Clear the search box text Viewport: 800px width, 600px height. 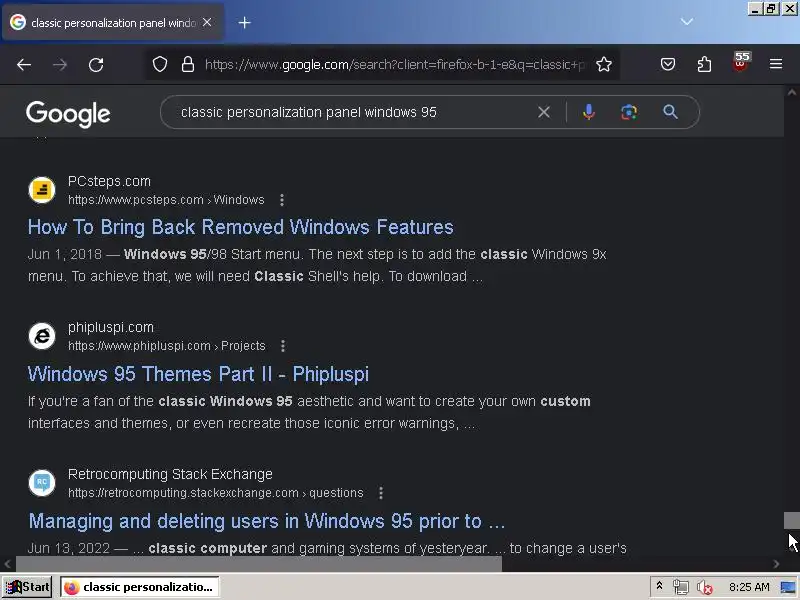[x=544, y=112]
